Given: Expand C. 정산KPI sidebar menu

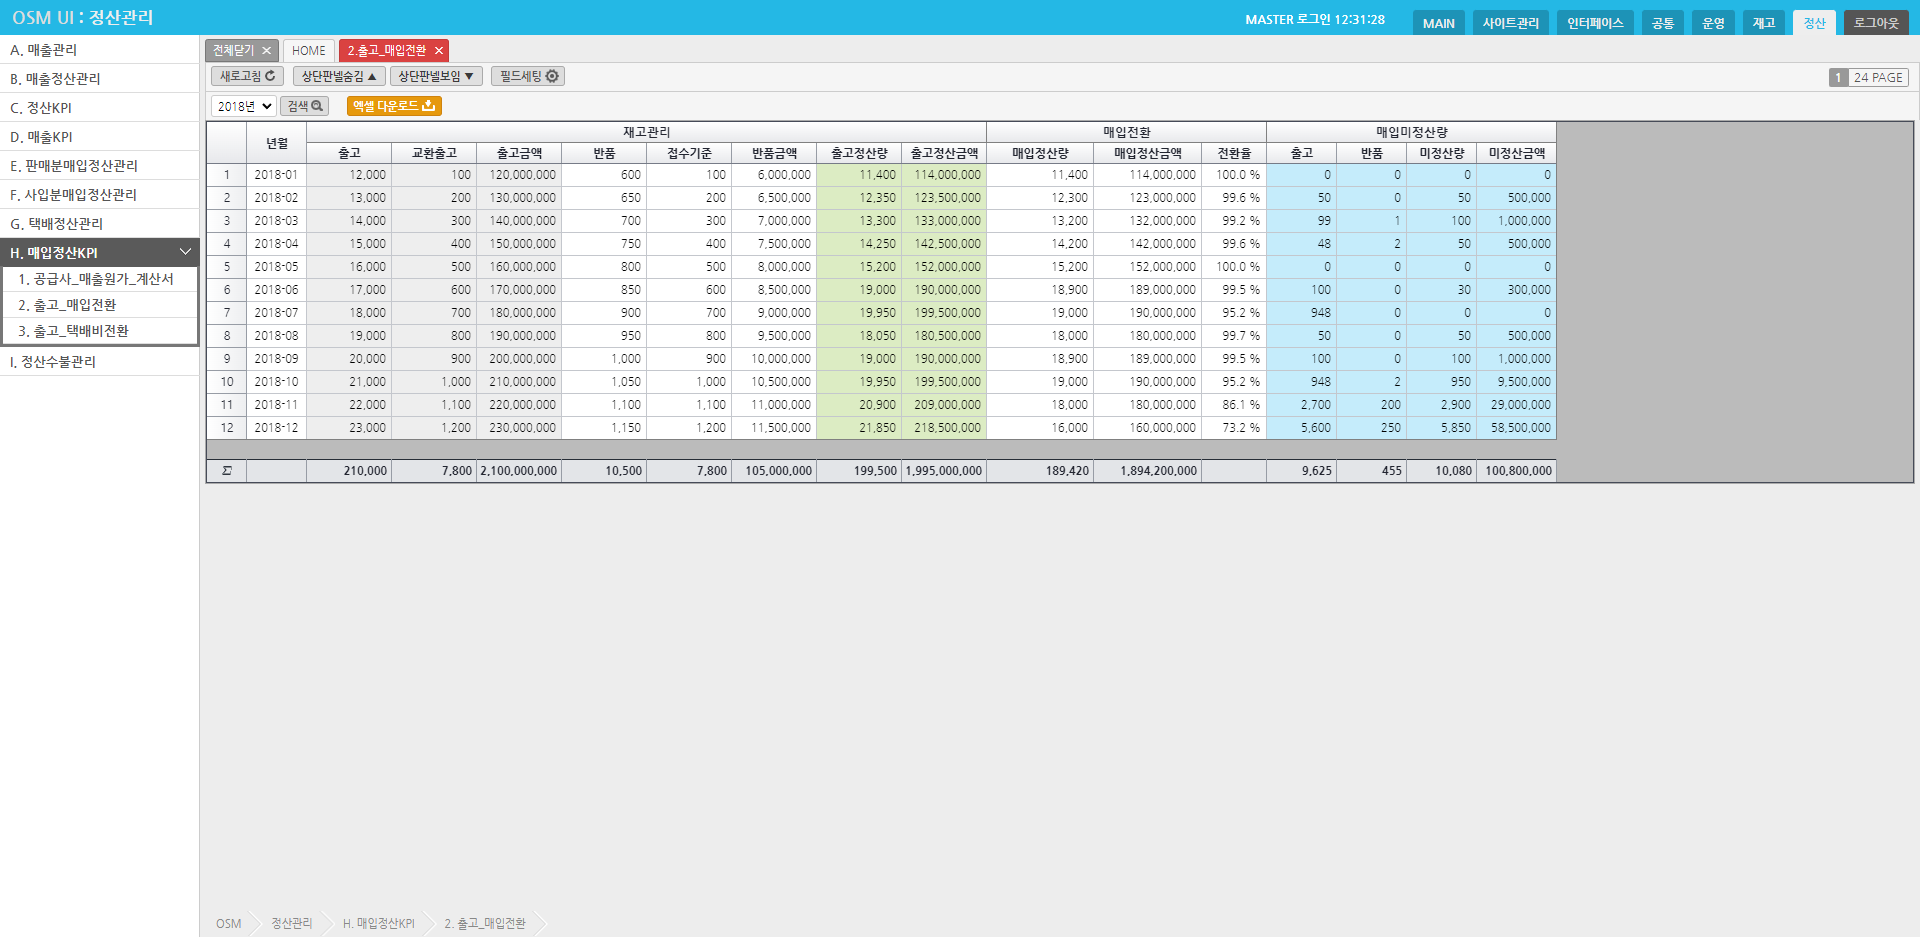Looking at the screenshot, I should click(x=100, y=108).
